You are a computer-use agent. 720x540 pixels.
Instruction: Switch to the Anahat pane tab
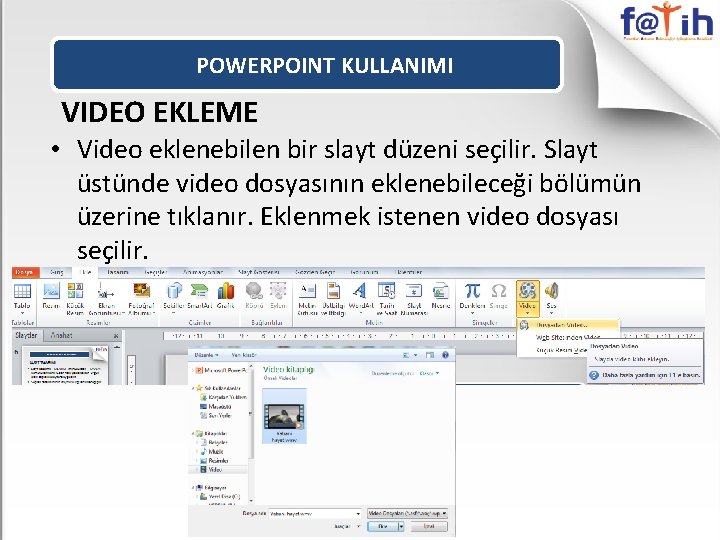pos(61,335)
